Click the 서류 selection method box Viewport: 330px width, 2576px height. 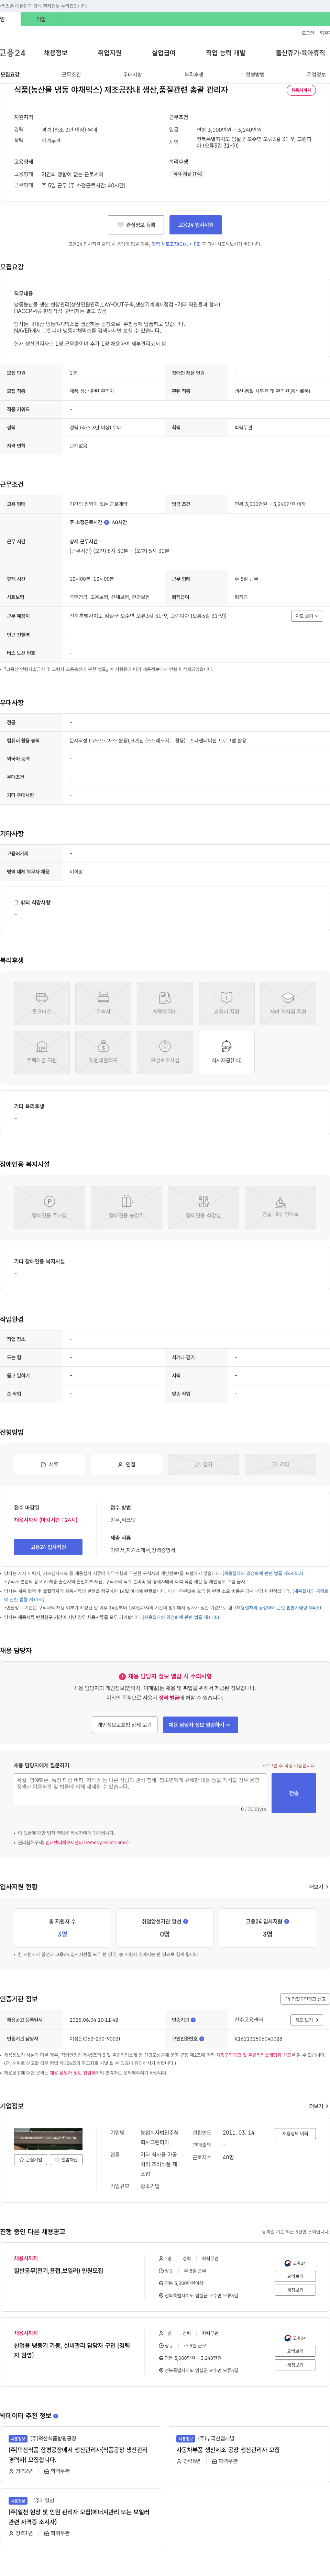click(49, 1464)
